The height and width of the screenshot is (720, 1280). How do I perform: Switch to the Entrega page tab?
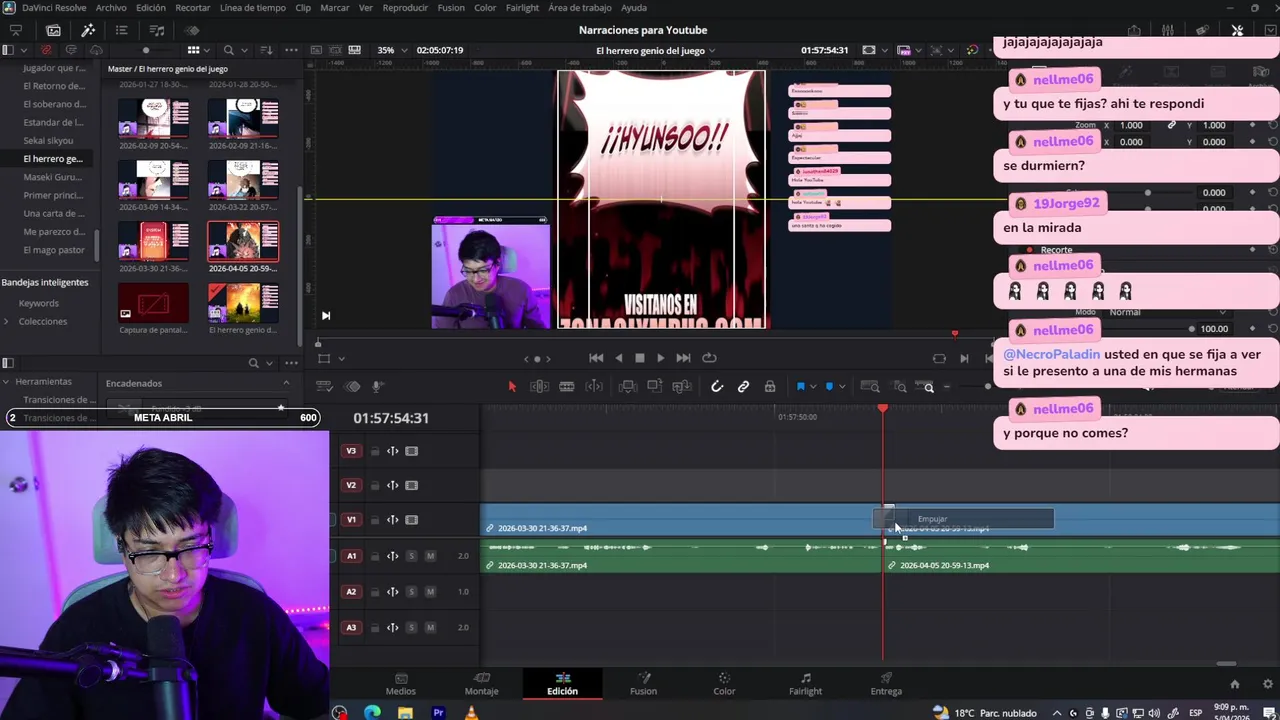(886, 684)
